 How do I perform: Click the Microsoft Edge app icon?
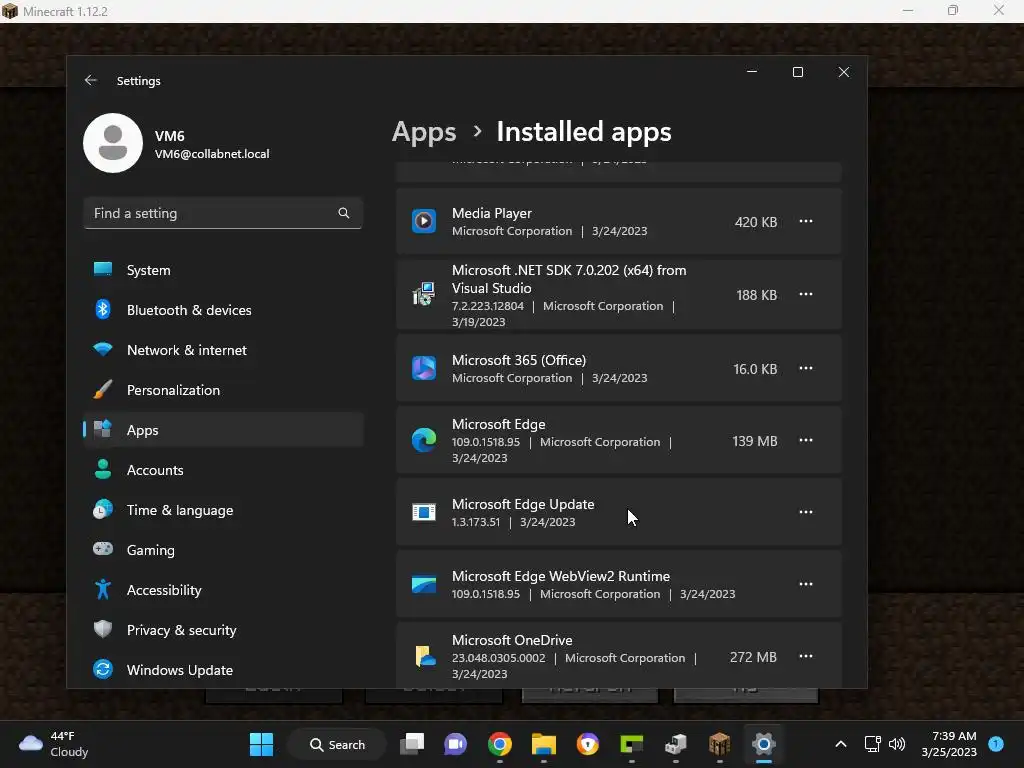424,440
